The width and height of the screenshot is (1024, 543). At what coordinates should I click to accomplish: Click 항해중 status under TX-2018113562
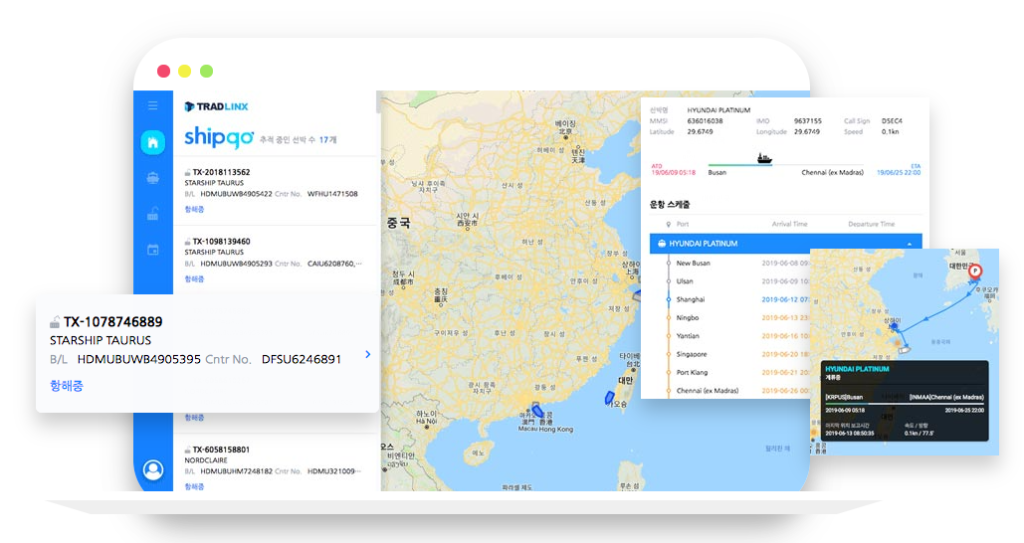194,210
